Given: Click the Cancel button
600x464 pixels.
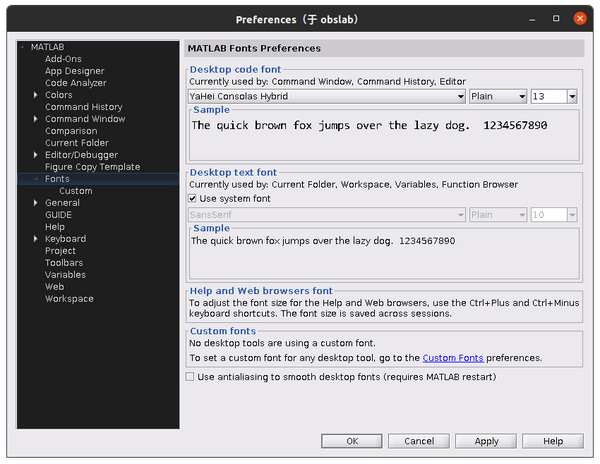Looking at the screenshot, I should pos(419,441).
